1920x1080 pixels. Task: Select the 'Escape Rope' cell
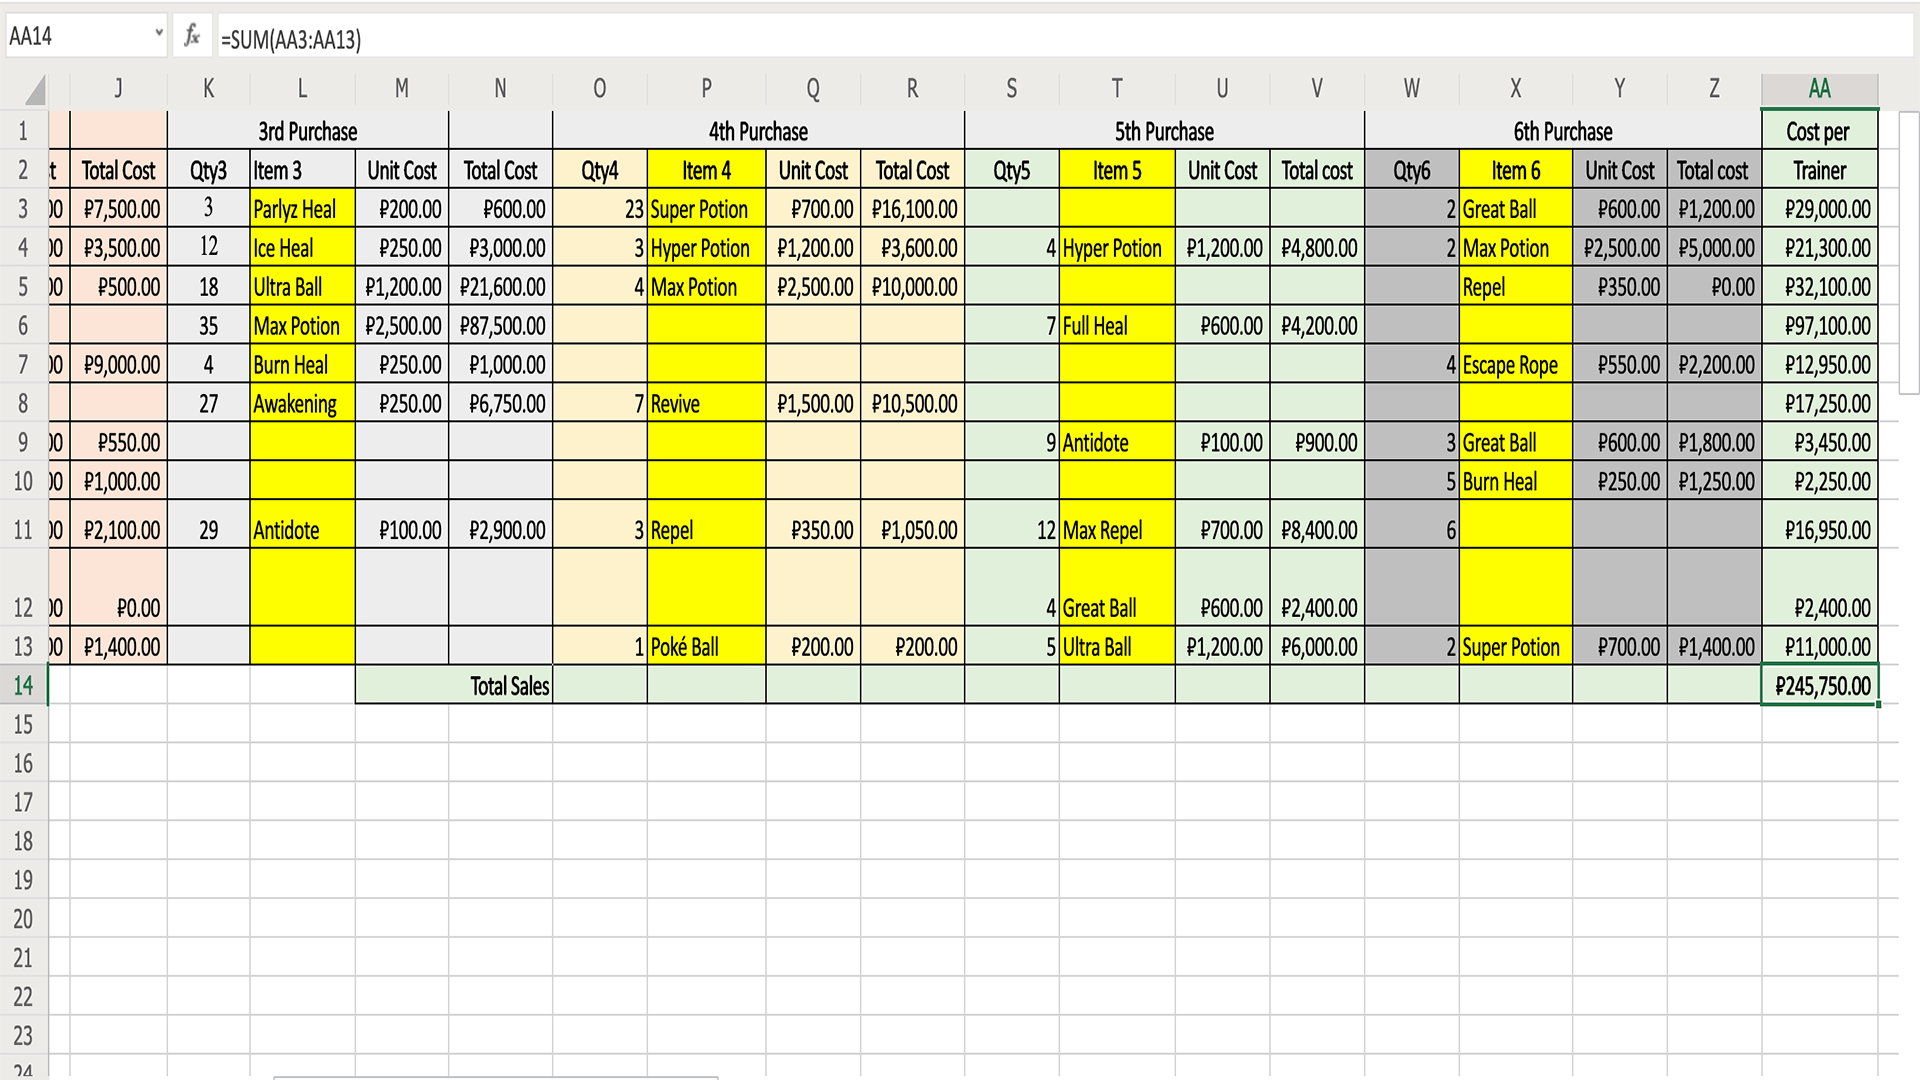[1515, 365]
